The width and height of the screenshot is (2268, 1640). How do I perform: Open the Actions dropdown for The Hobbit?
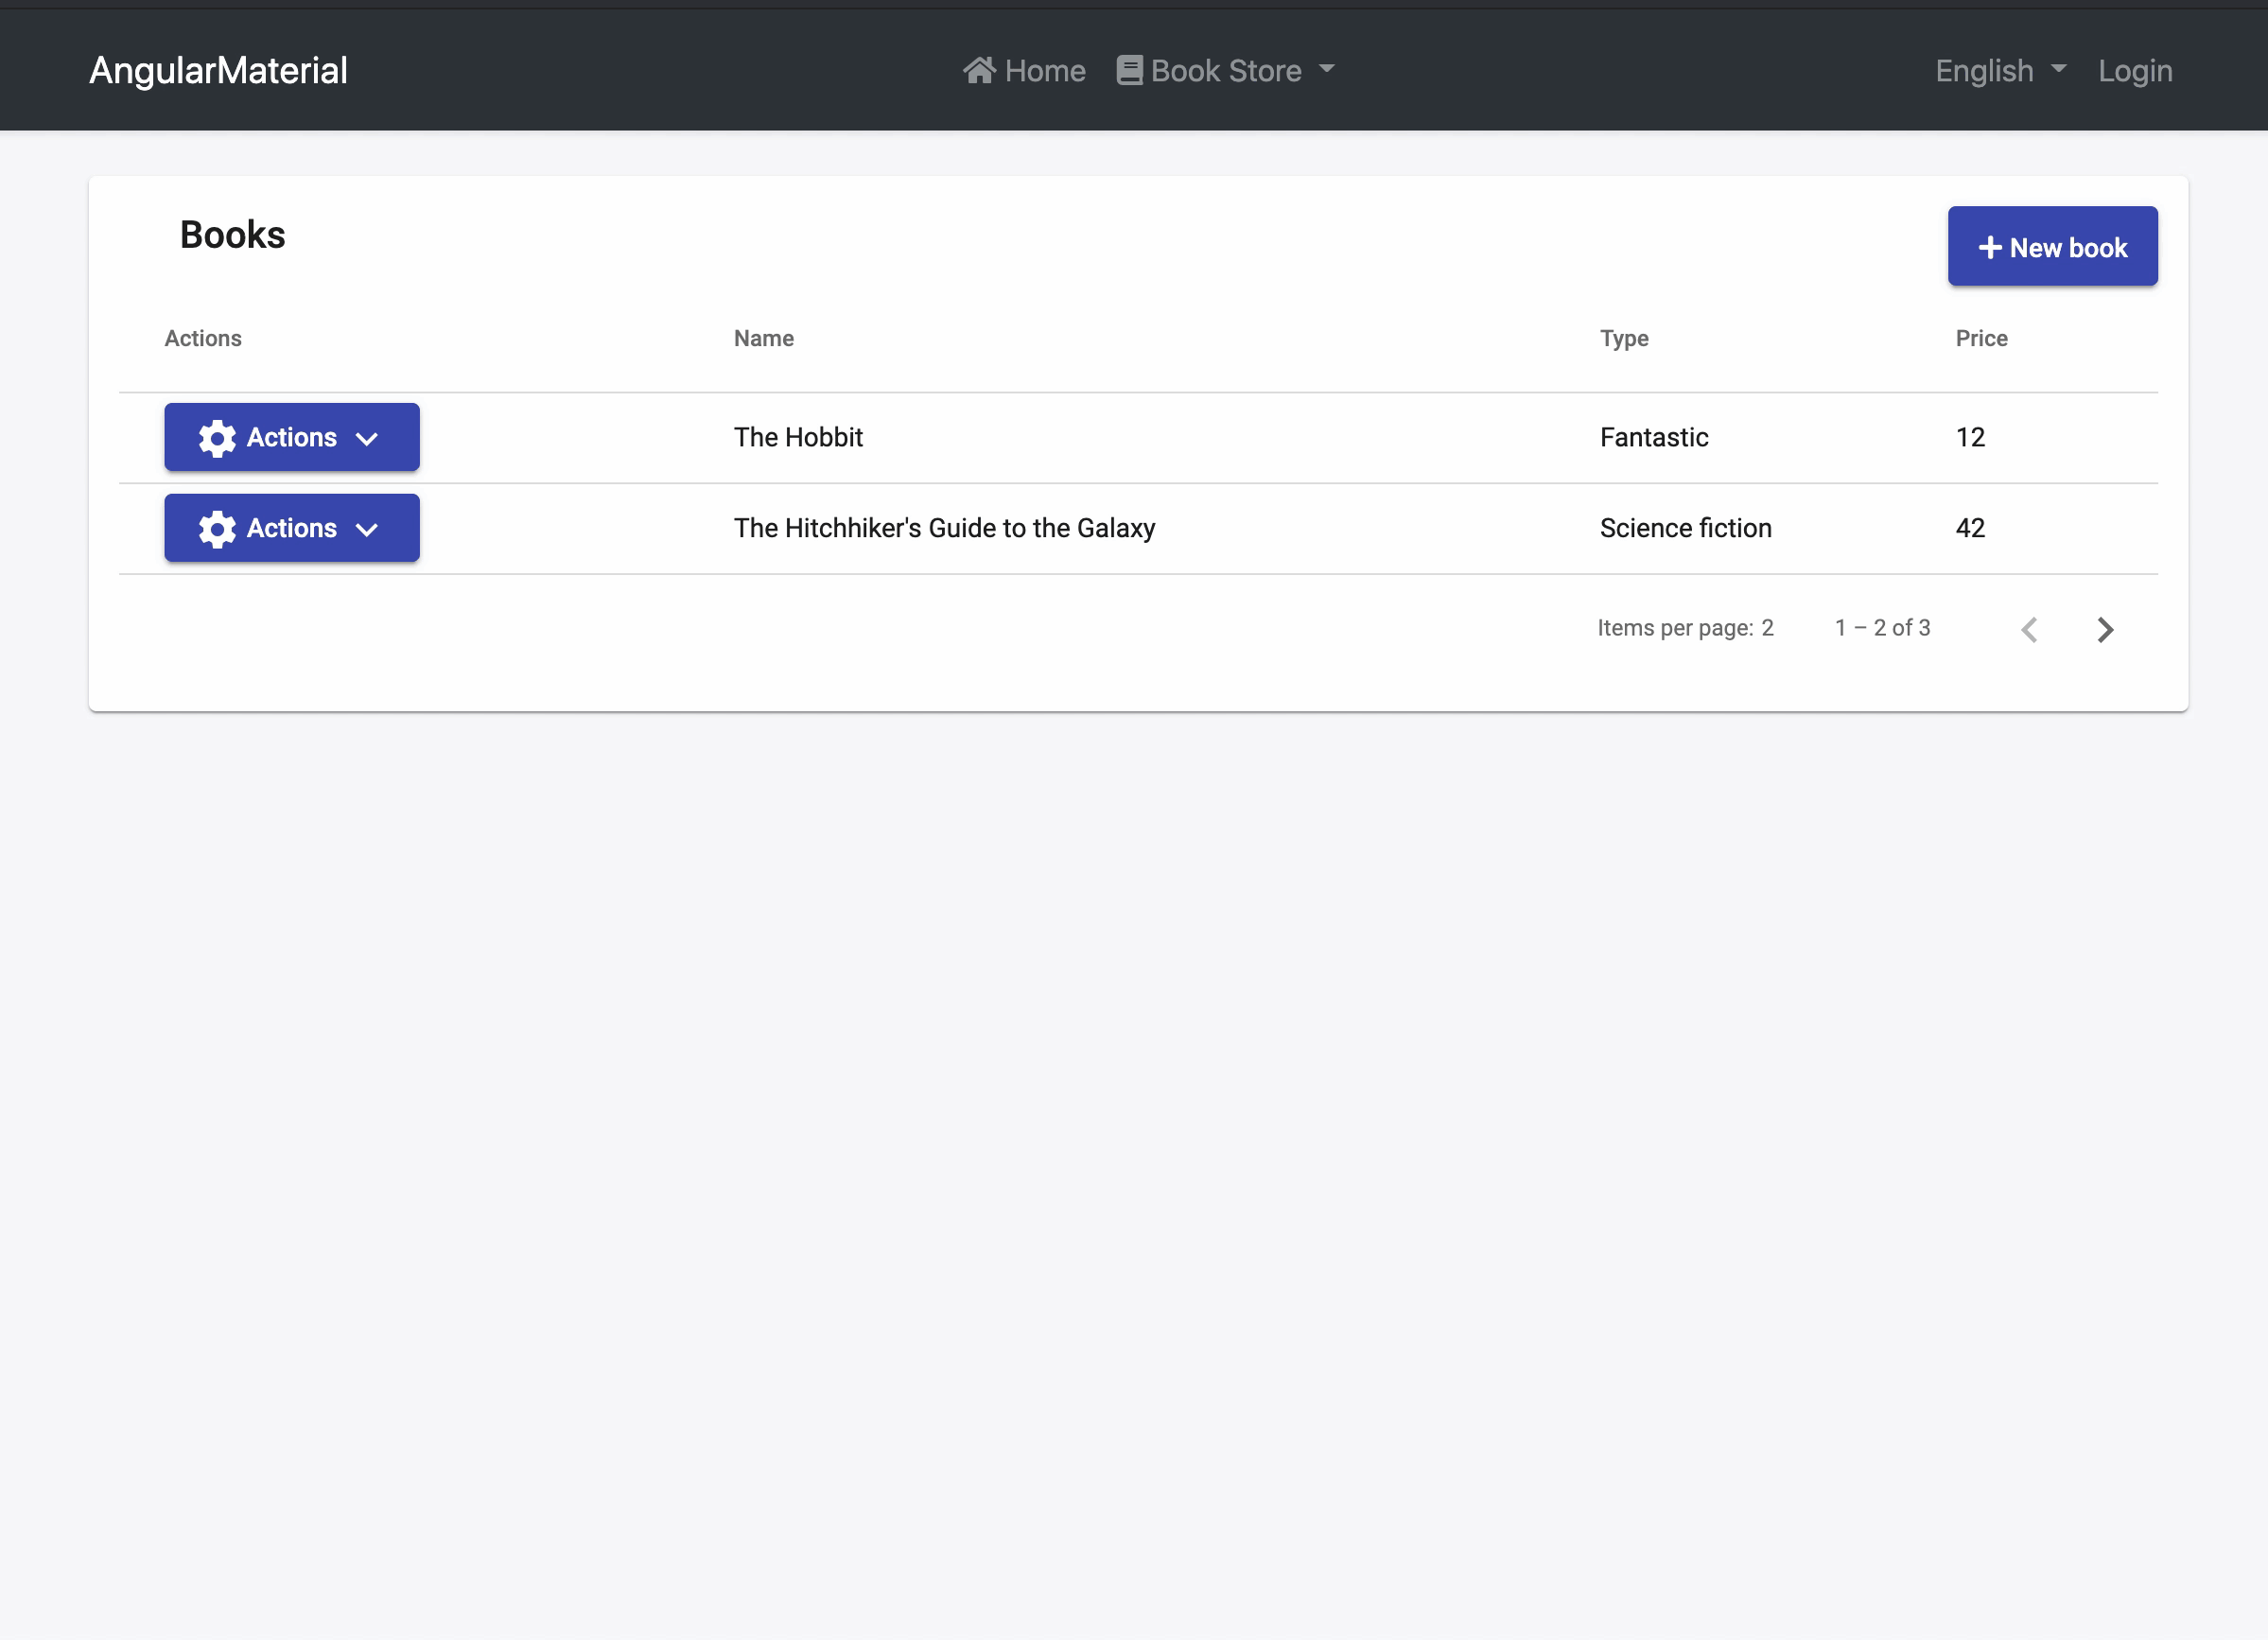coord(291,437)
